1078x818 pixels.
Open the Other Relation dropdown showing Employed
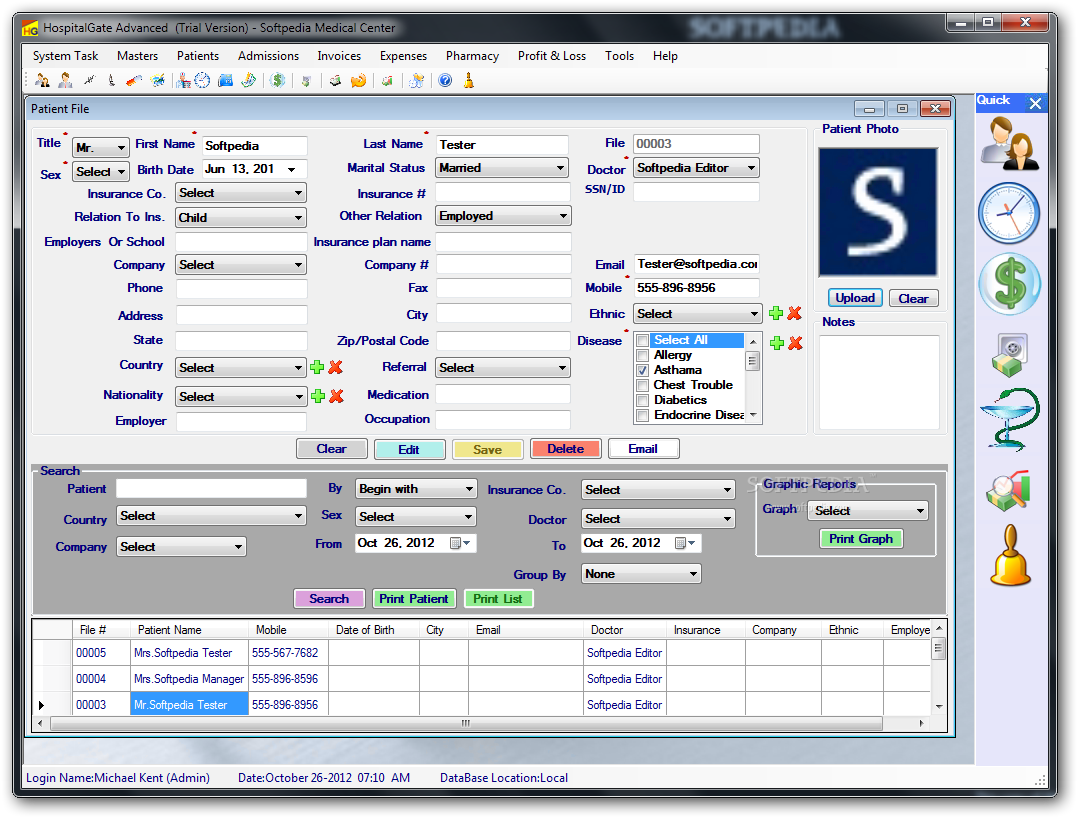(x=503, y=216)
